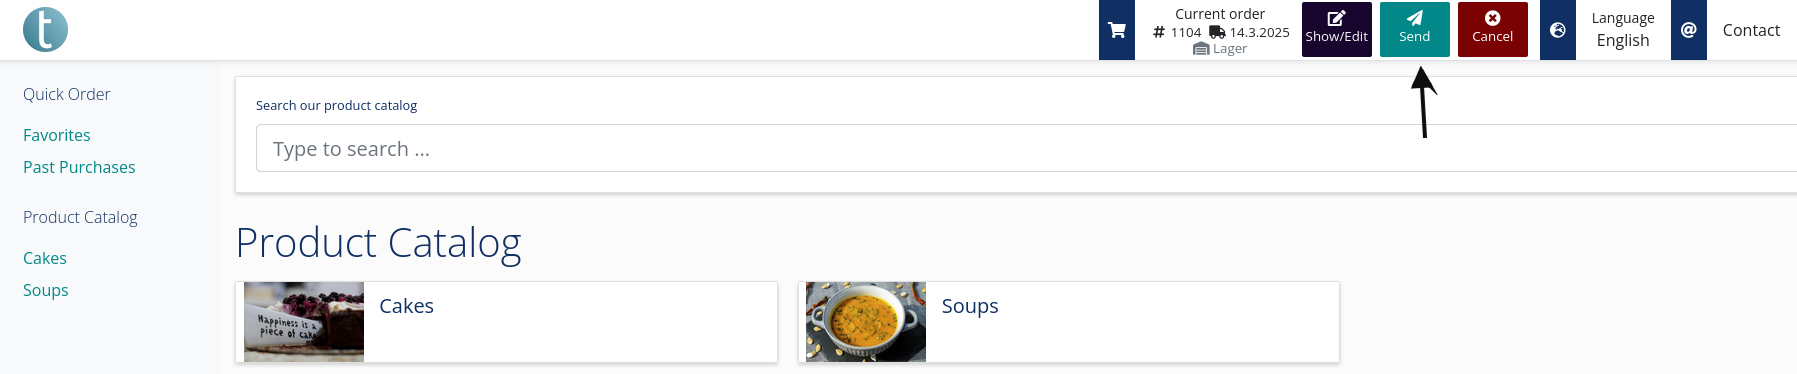Click the globe language icon
The image size is (1797, 374).
[x=1557, y=30]
